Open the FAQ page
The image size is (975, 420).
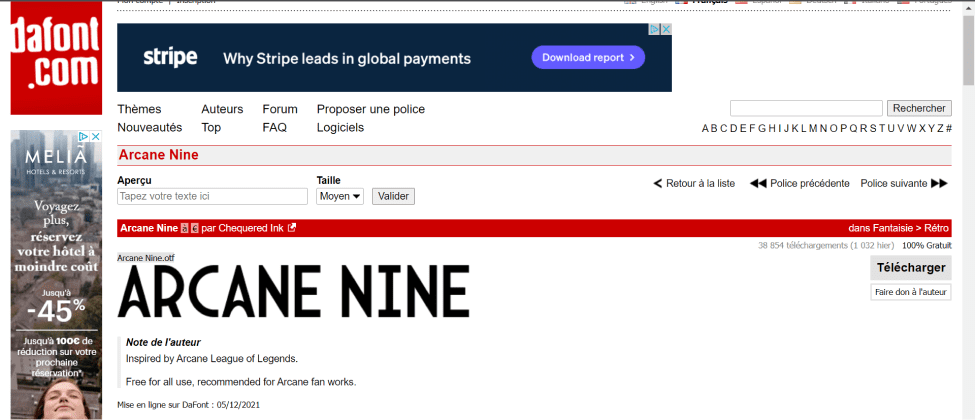click(274, 128)
